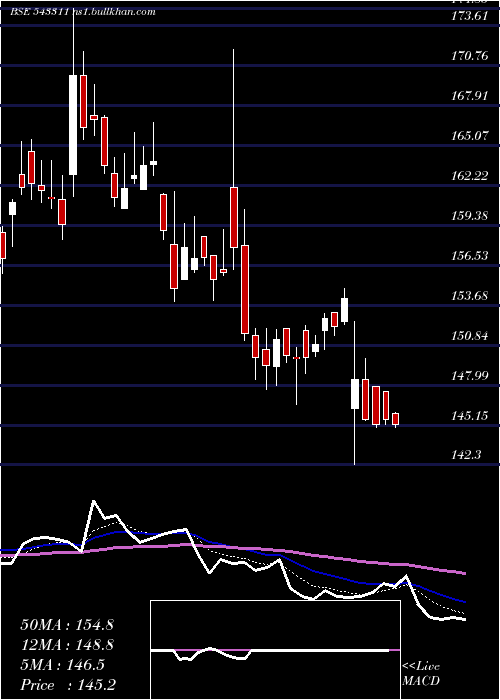Click the 165.07 price axis label
This screenshot has width=500, height=700.
click(470, 135)
